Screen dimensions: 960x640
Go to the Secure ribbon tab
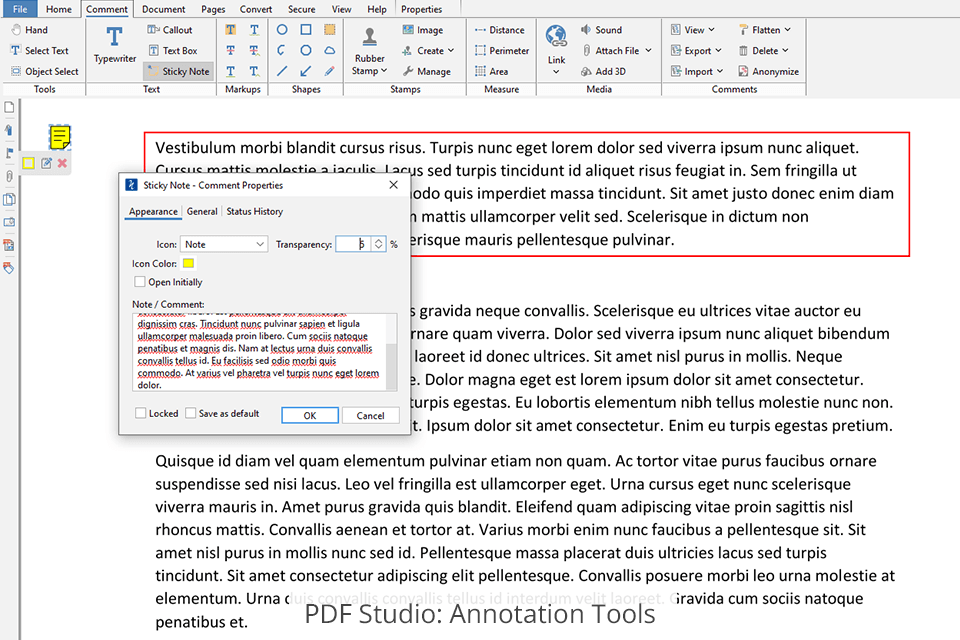pyautogui.click(x=302, y=9)
